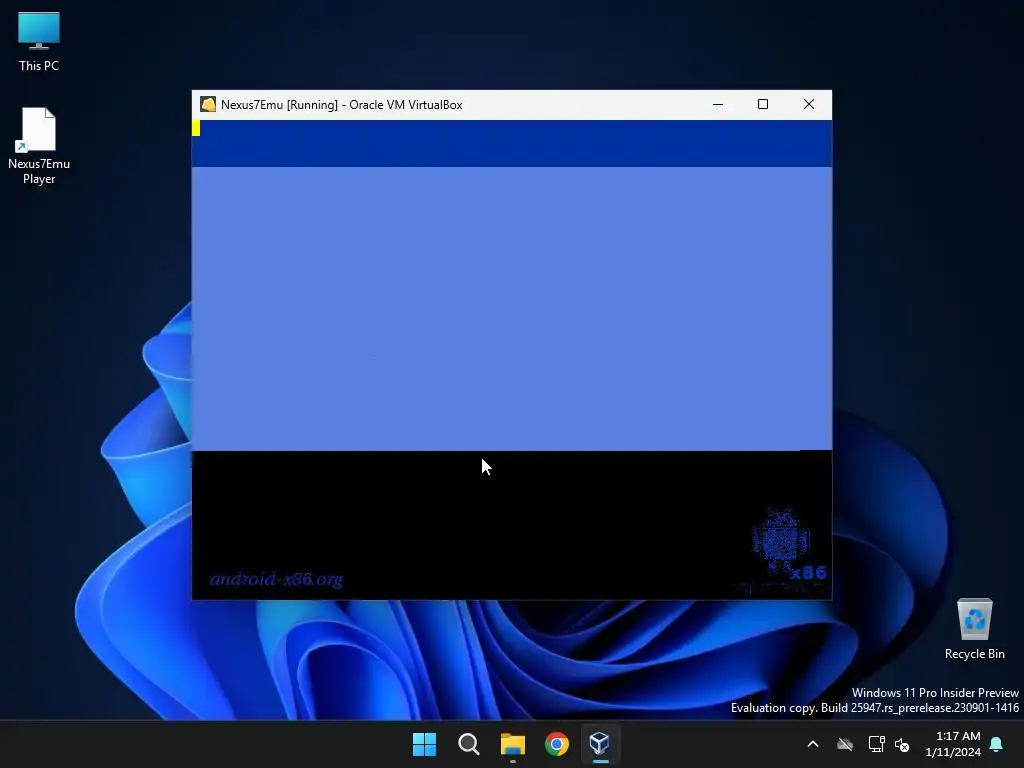
Task: Open the This PC desktop icon
Action: click(x=39, y=41)
